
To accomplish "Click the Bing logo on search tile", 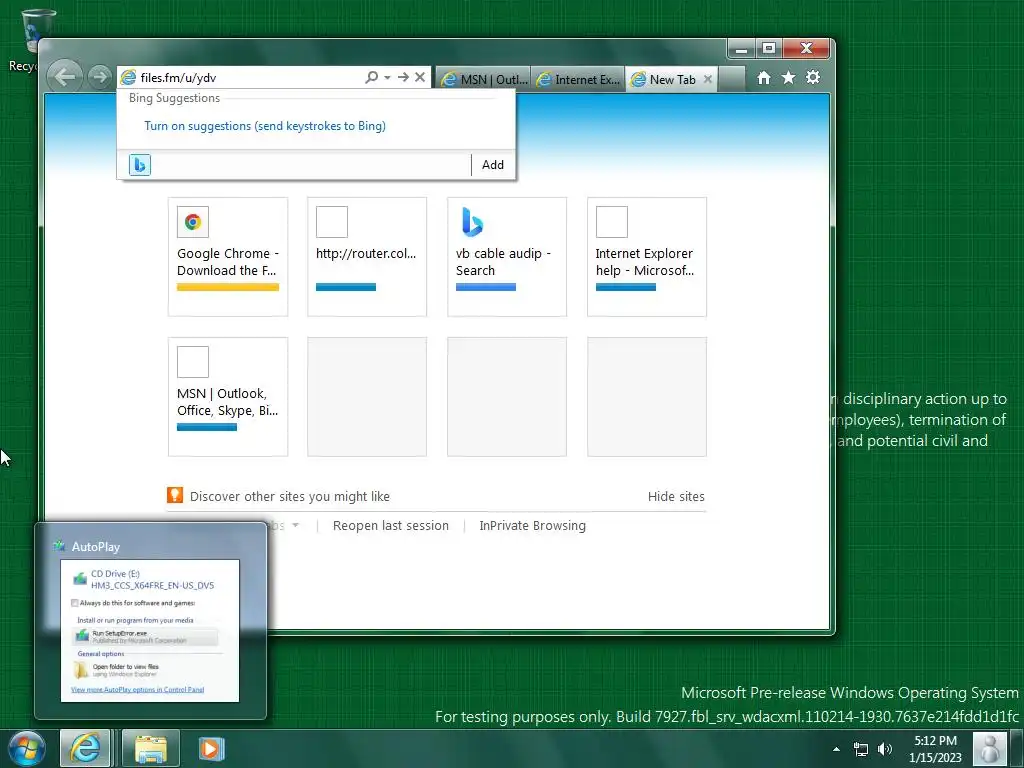I will pos(472,222).
